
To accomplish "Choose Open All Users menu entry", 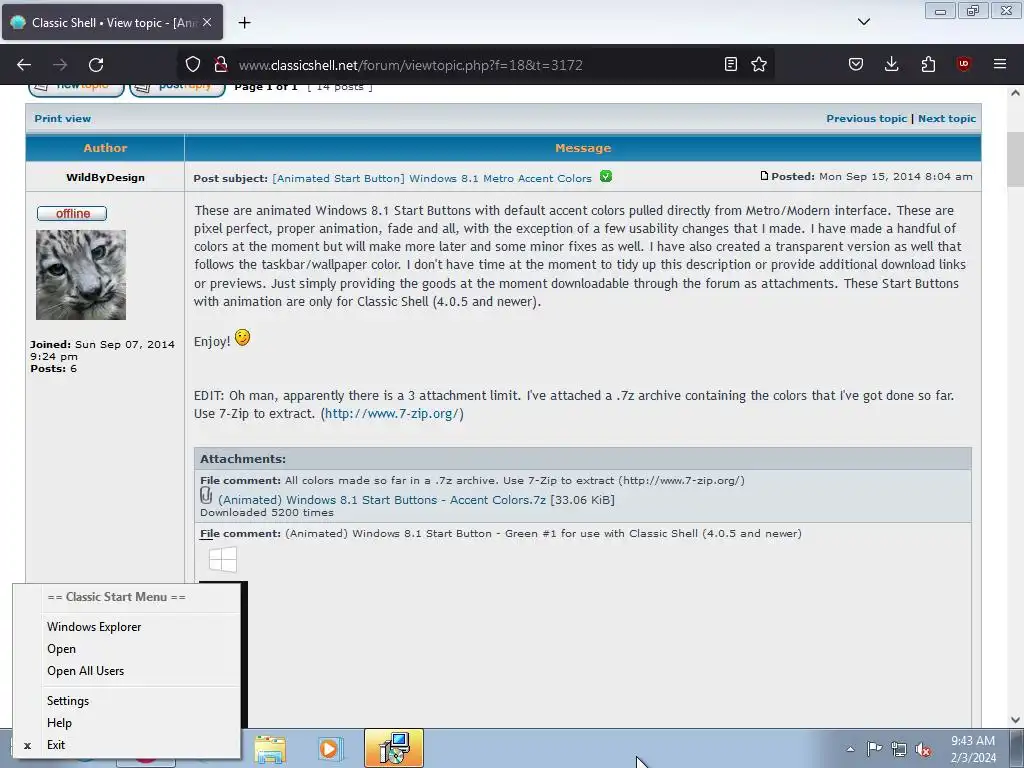I will click(86, 671).
